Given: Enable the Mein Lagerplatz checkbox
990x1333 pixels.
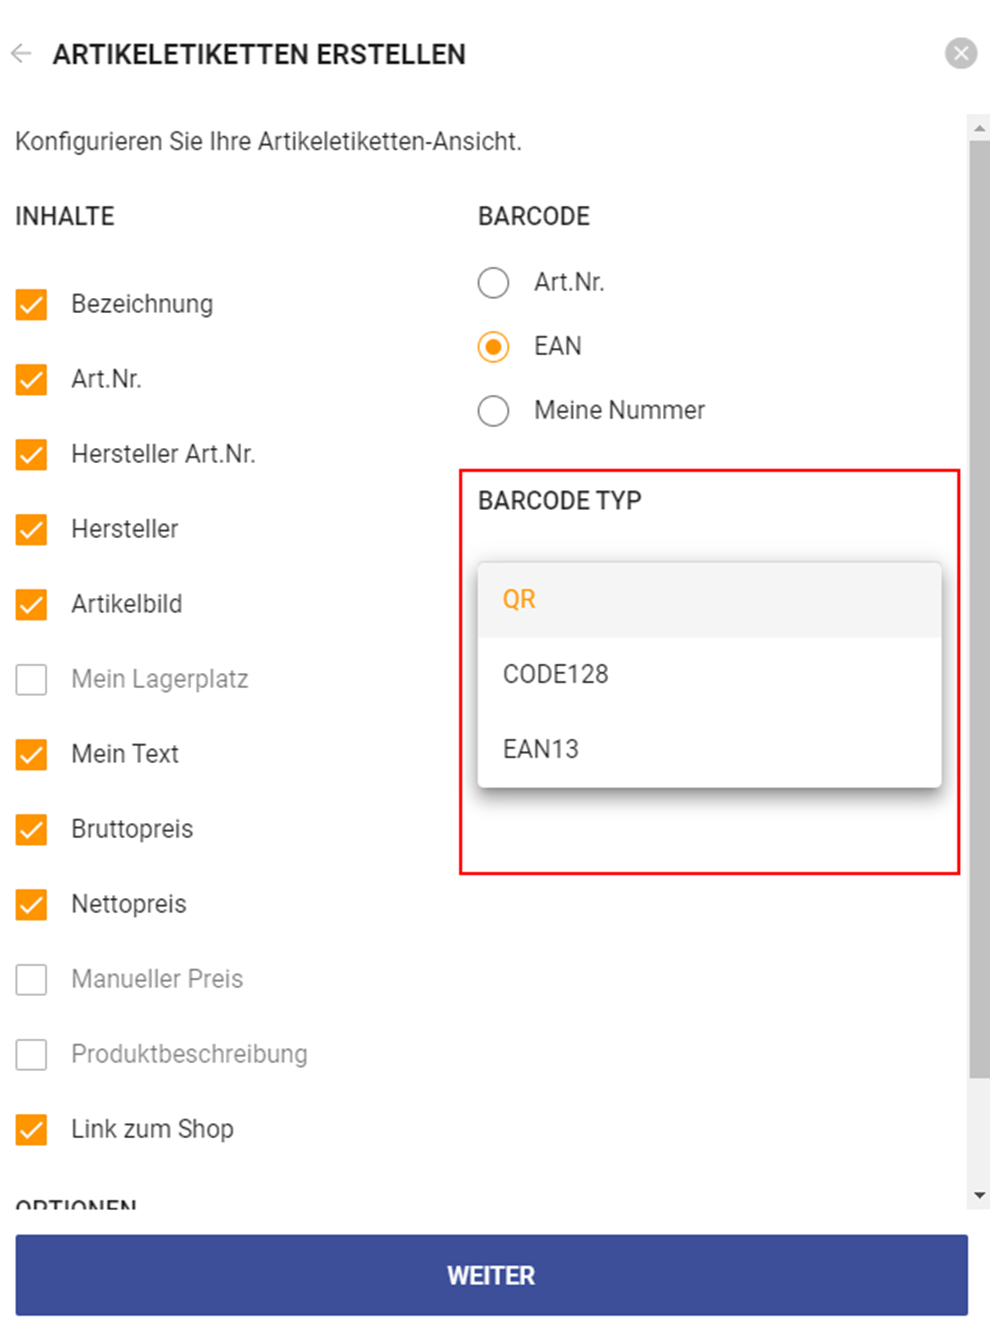Looking at the screenshot, I should click(32, 679).
